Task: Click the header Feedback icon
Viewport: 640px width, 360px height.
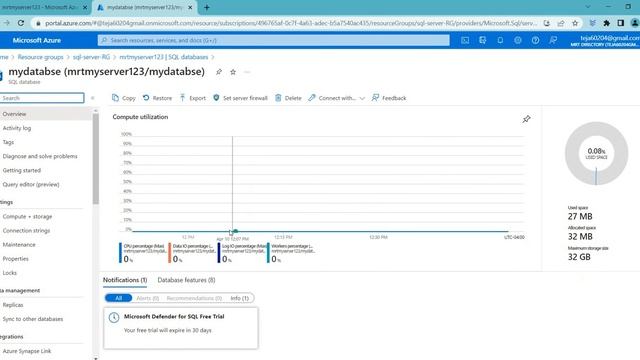Action: coord(553,40)
